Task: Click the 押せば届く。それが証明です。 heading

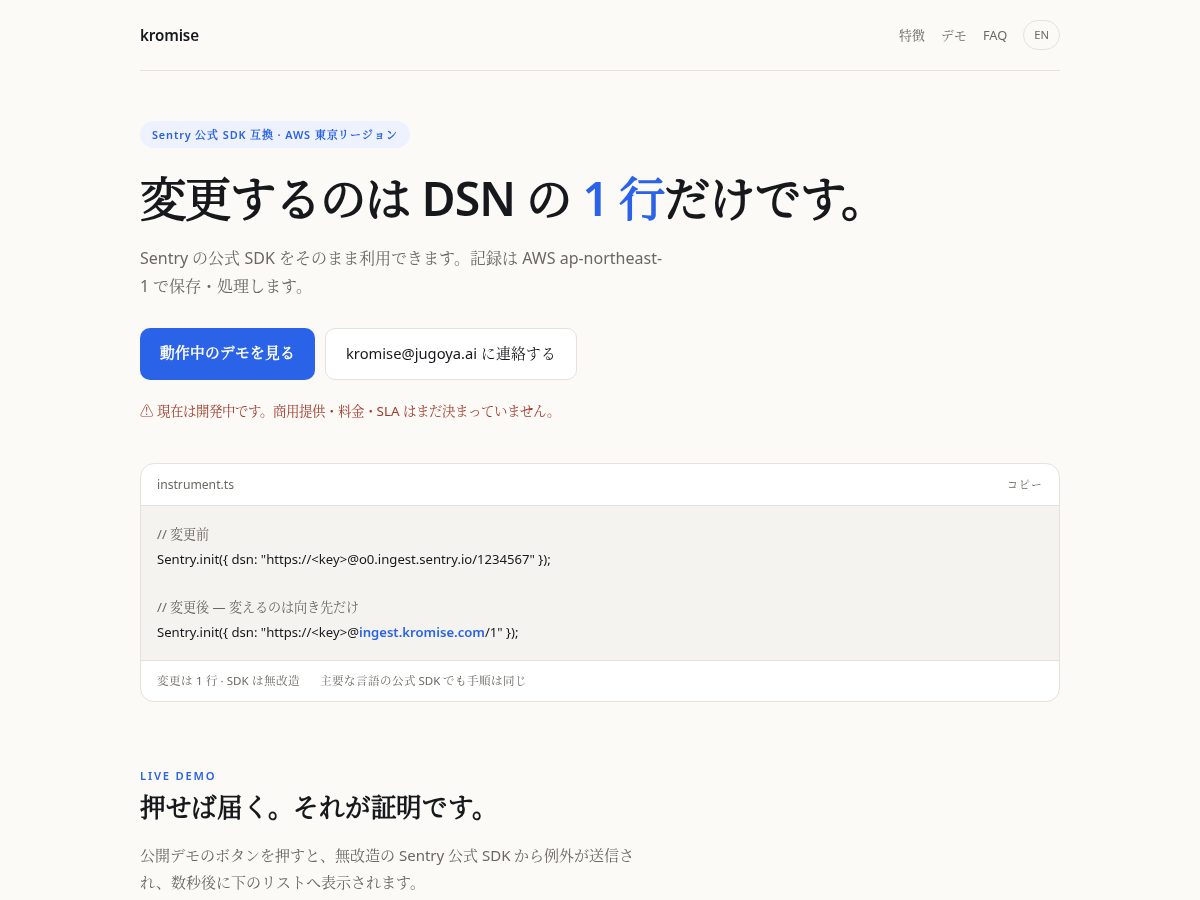Action: click(315, 807)
